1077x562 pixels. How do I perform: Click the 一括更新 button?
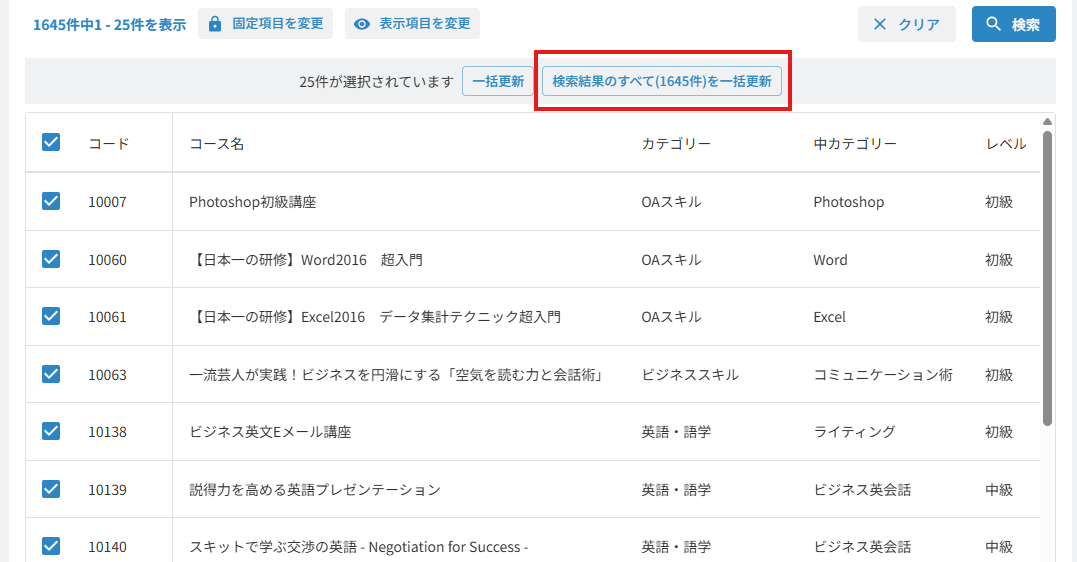coord(498,81)
